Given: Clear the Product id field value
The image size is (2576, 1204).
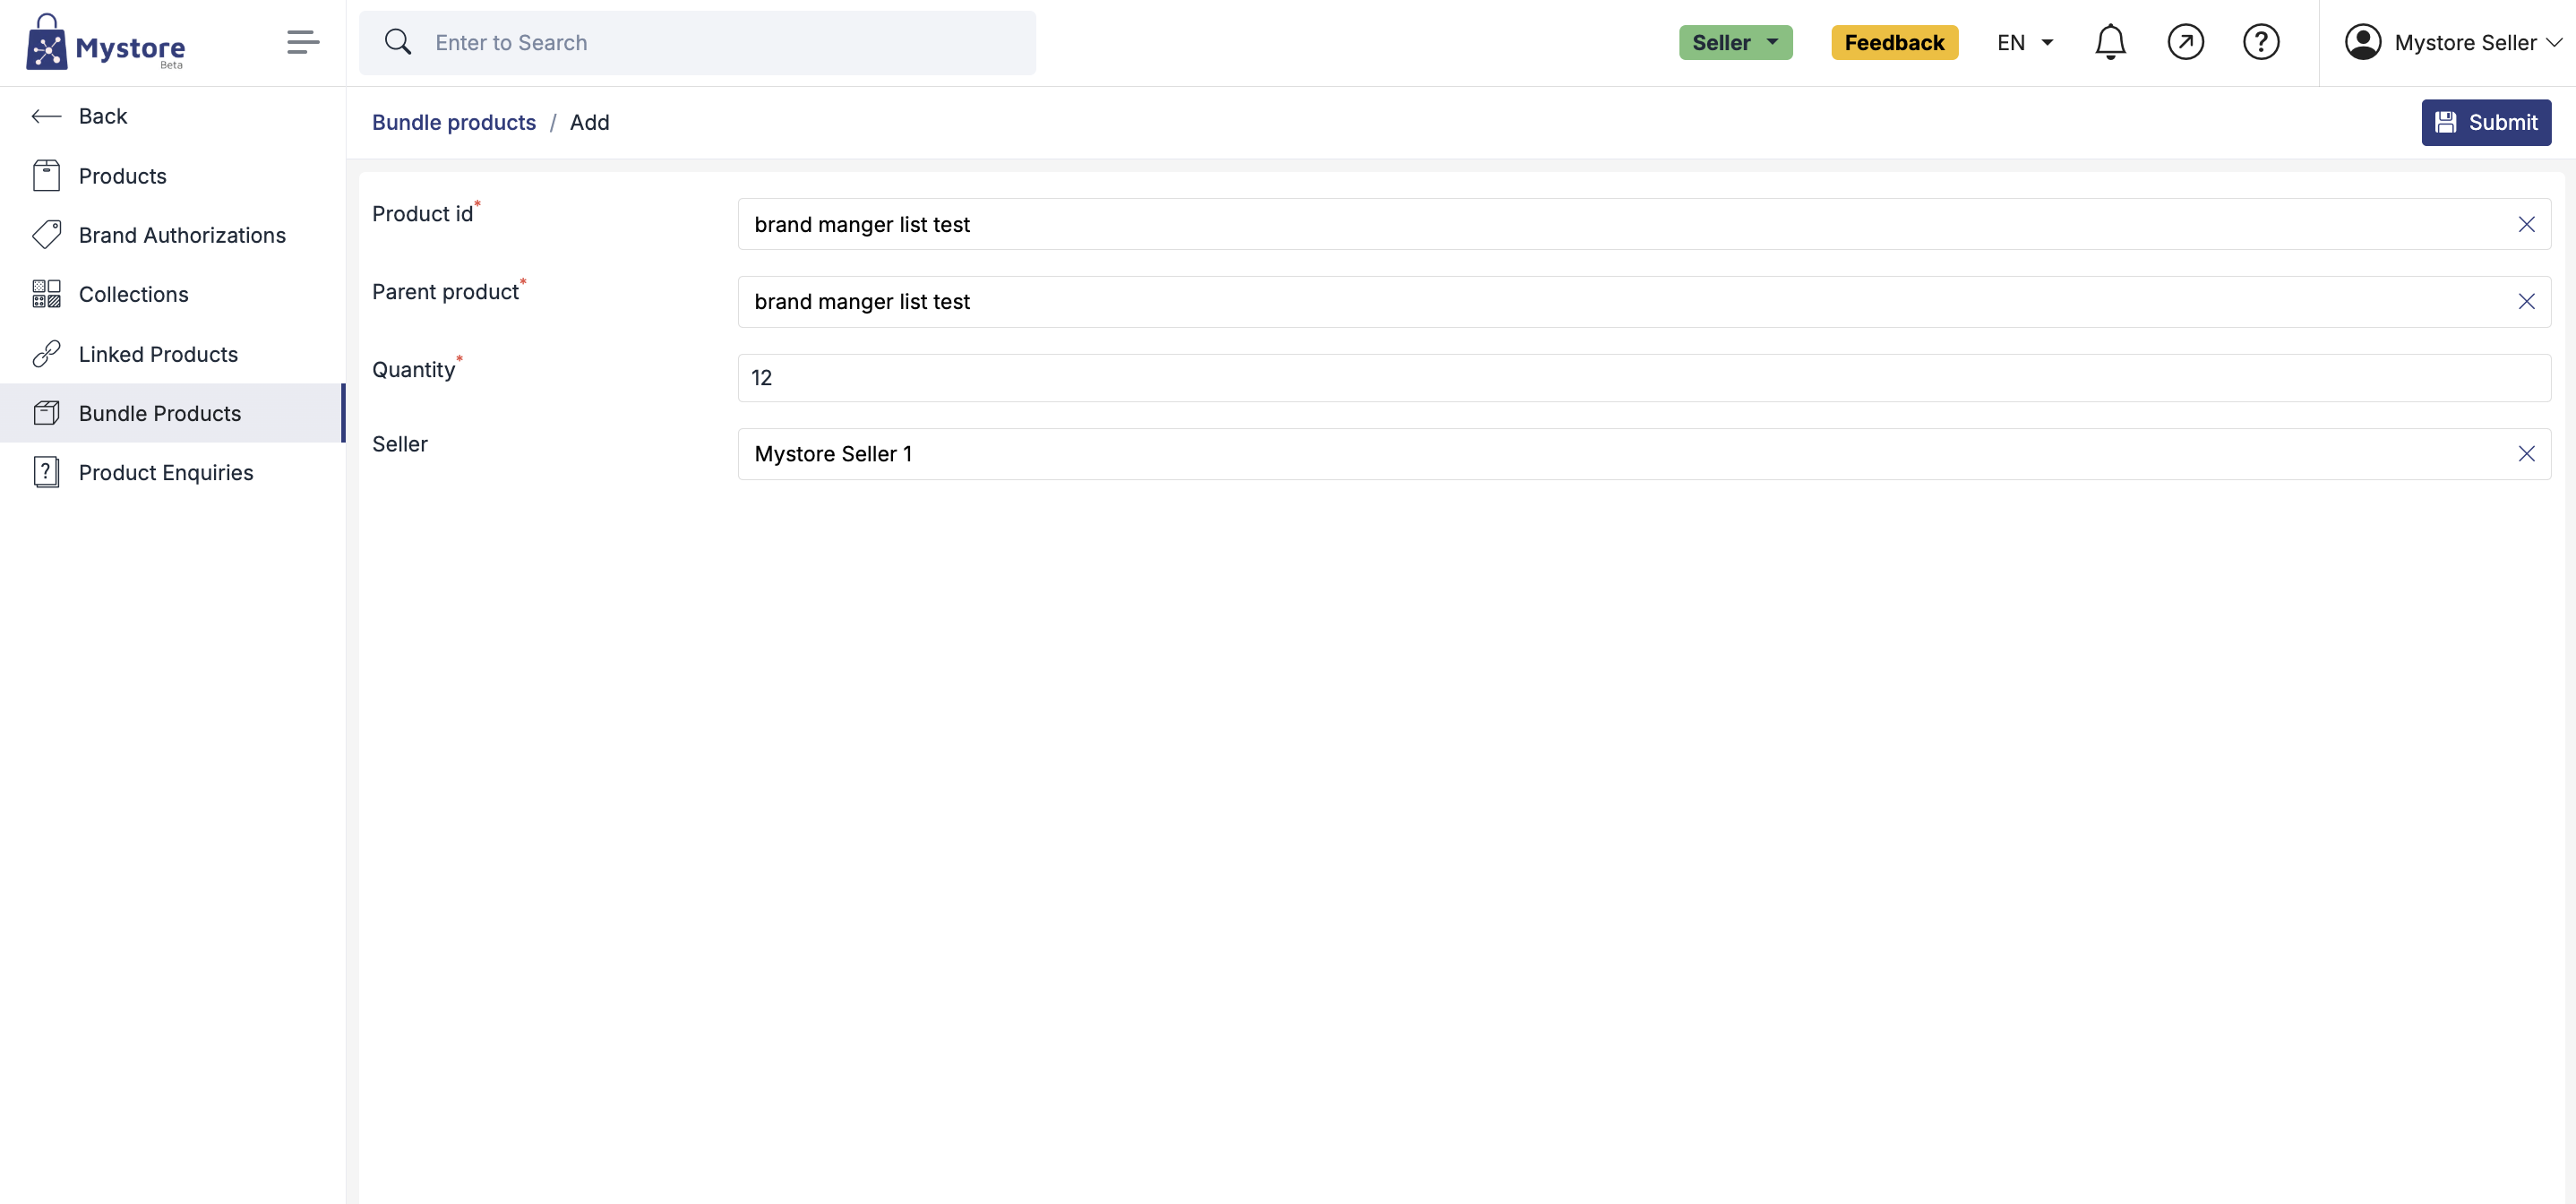Looking at the screenshot, I should click(2526, 224).
